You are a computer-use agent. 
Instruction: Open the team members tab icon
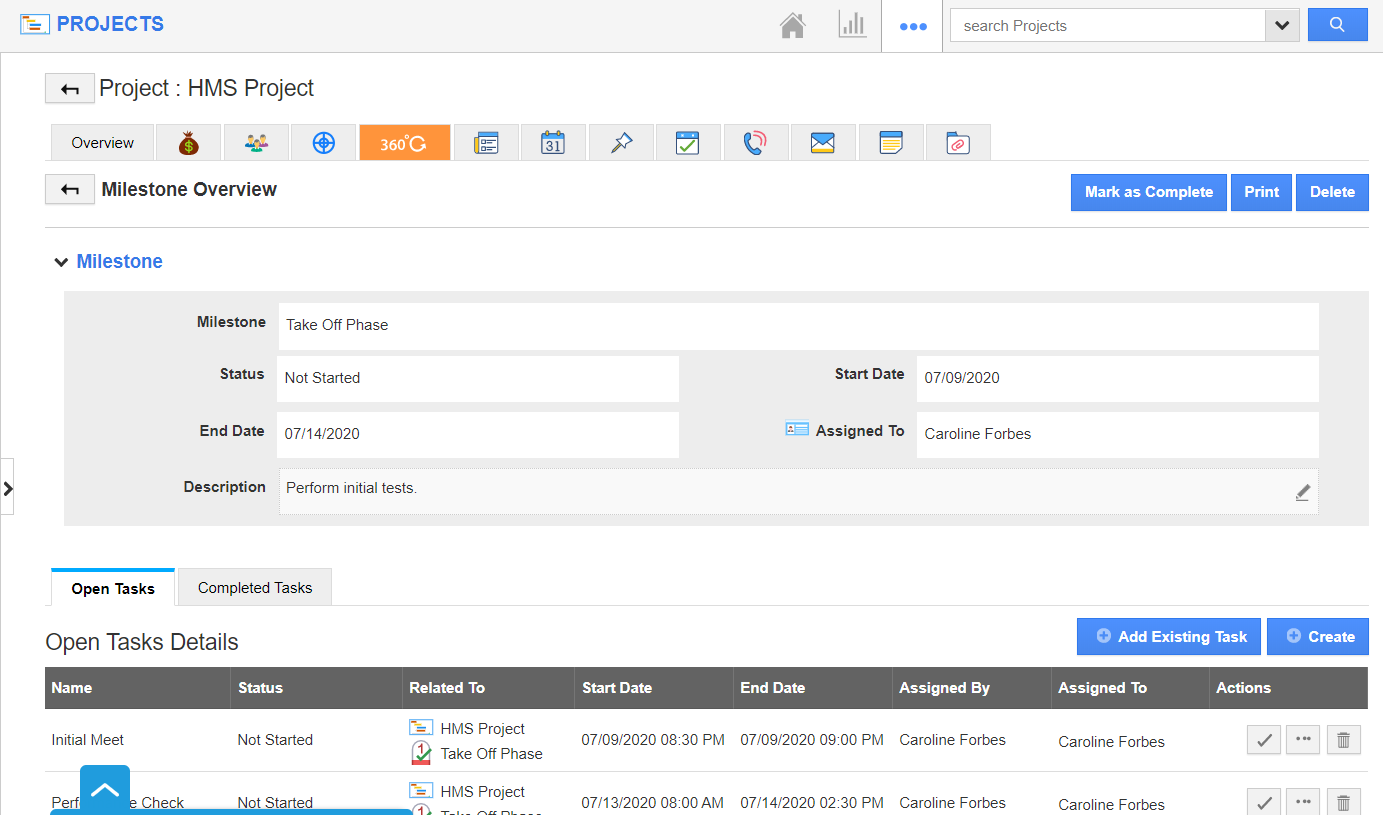click(x=256, y=143)
